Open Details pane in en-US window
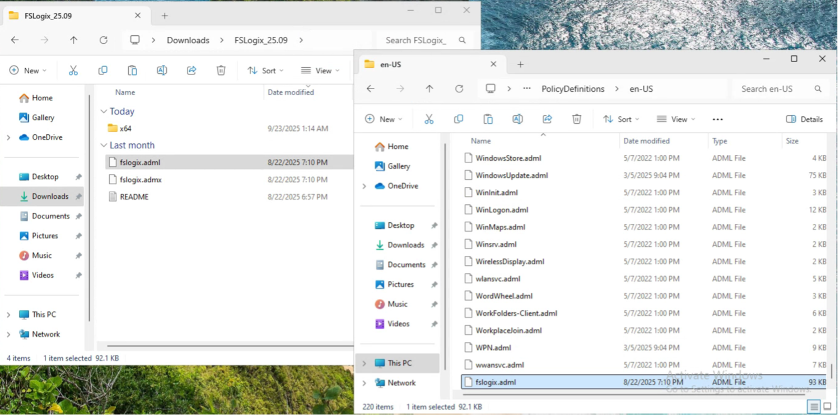Viewport: 840px width, 418px height. pos(804,119)
